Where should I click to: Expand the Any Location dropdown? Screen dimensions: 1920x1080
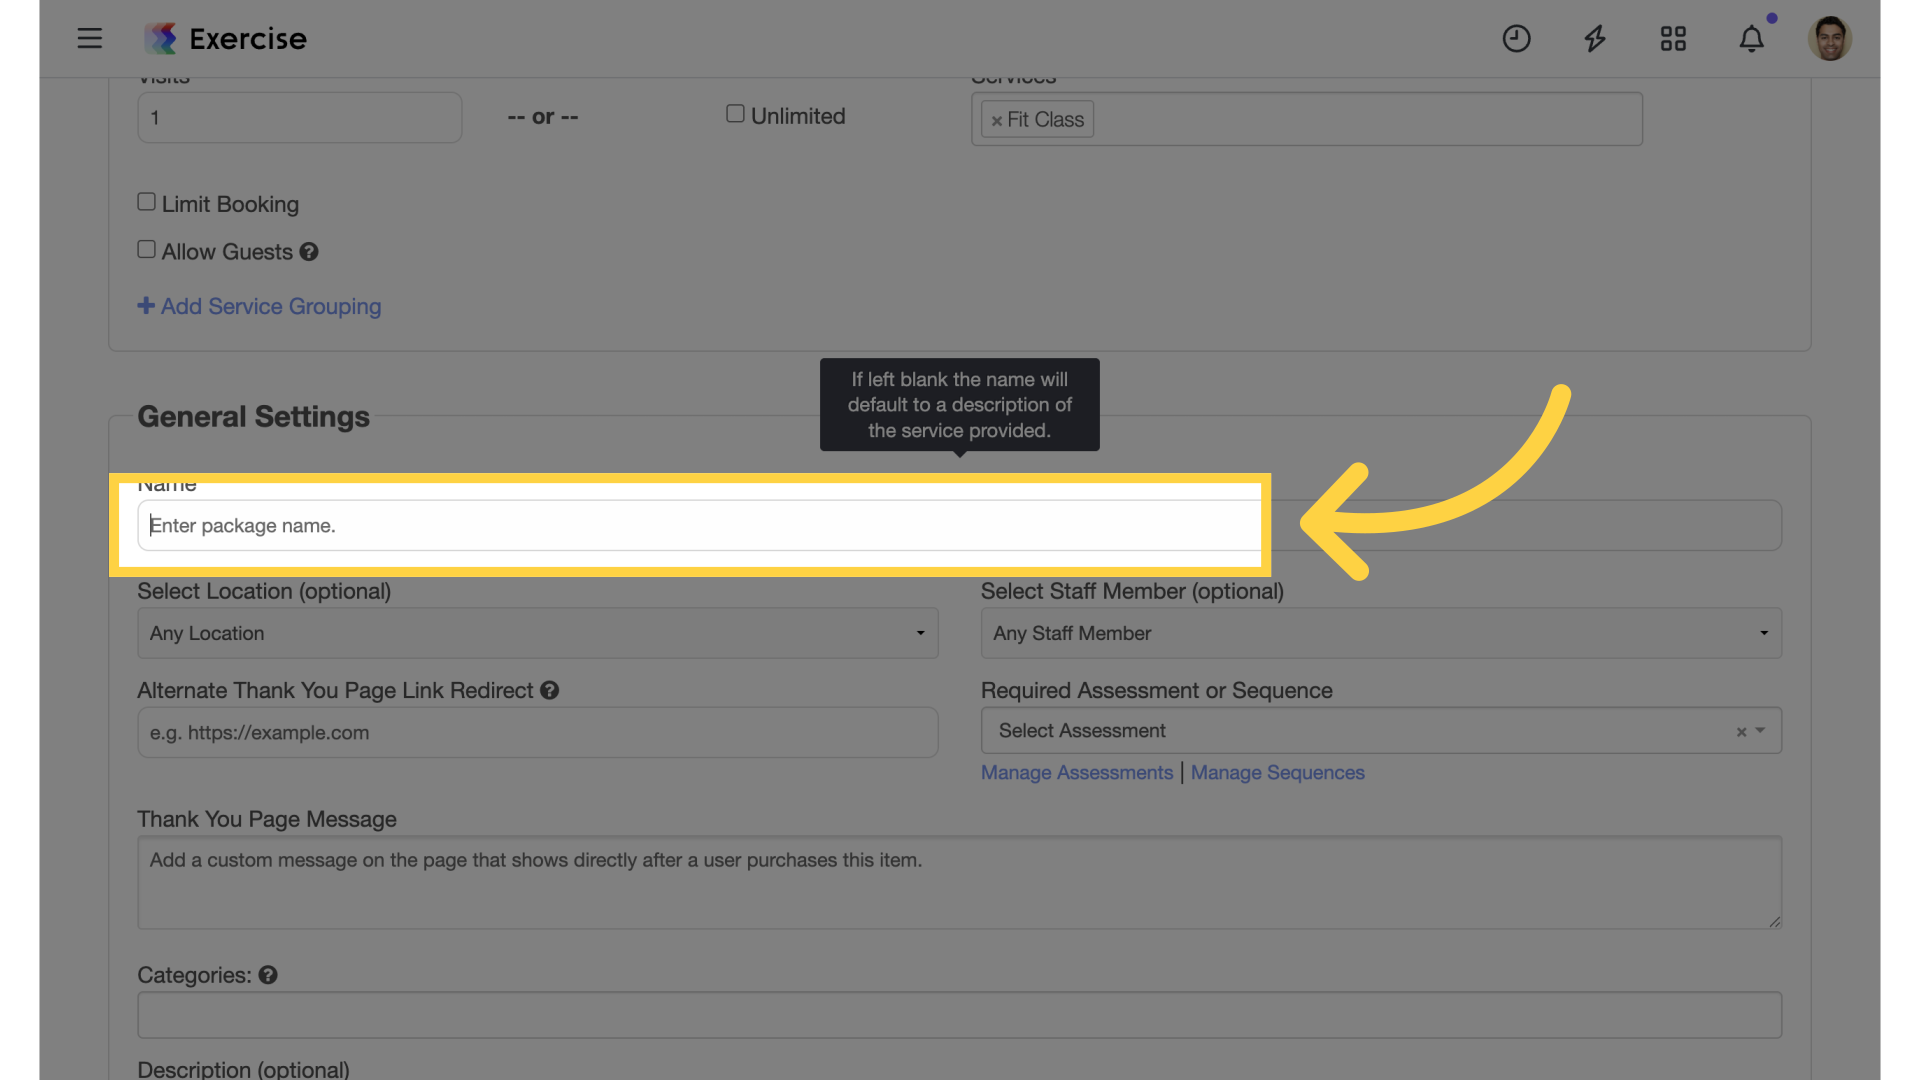click(x=537, y=633)
